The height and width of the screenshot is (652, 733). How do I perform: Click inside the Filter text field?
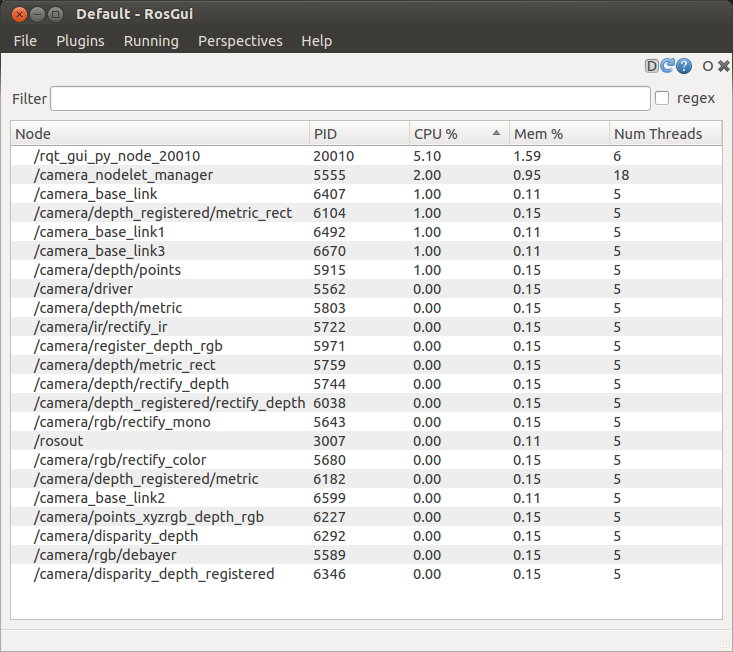350,98
